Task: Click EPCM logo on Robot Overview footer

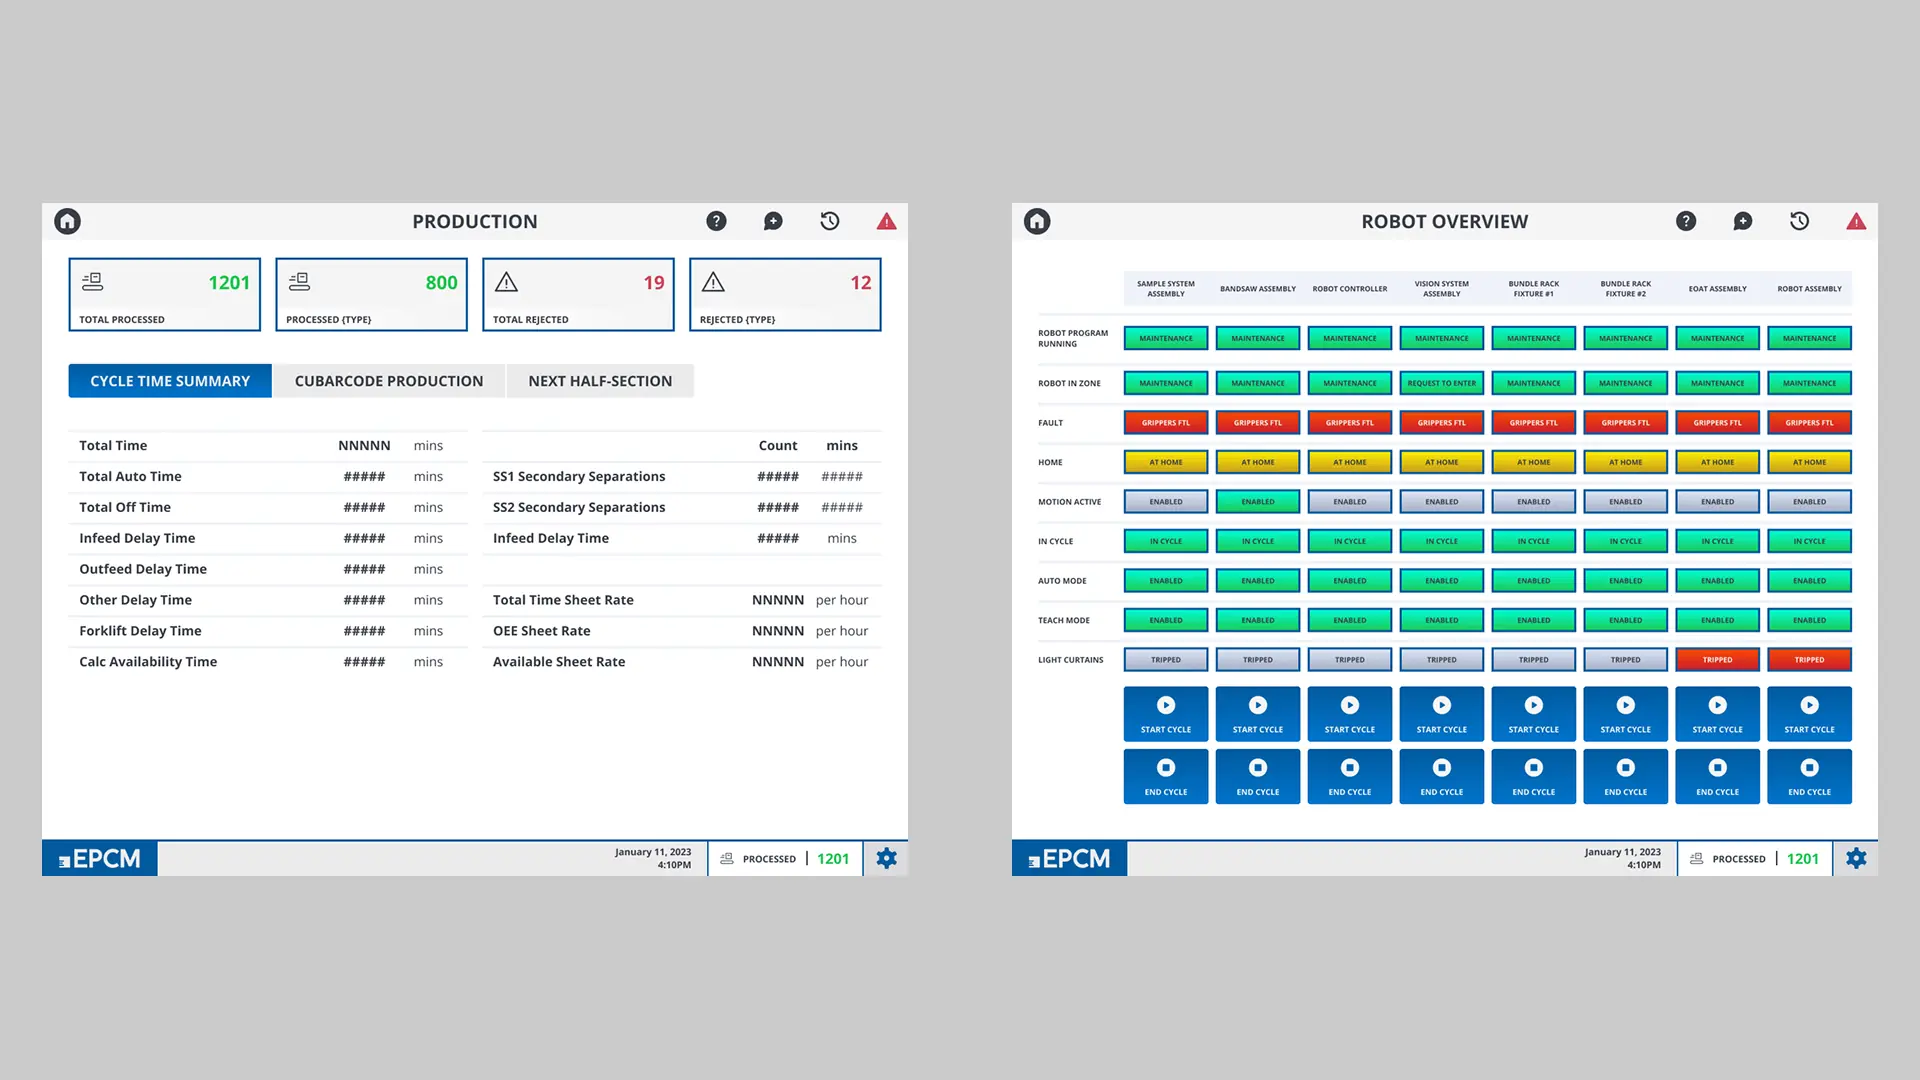Action: (1069, 858)
